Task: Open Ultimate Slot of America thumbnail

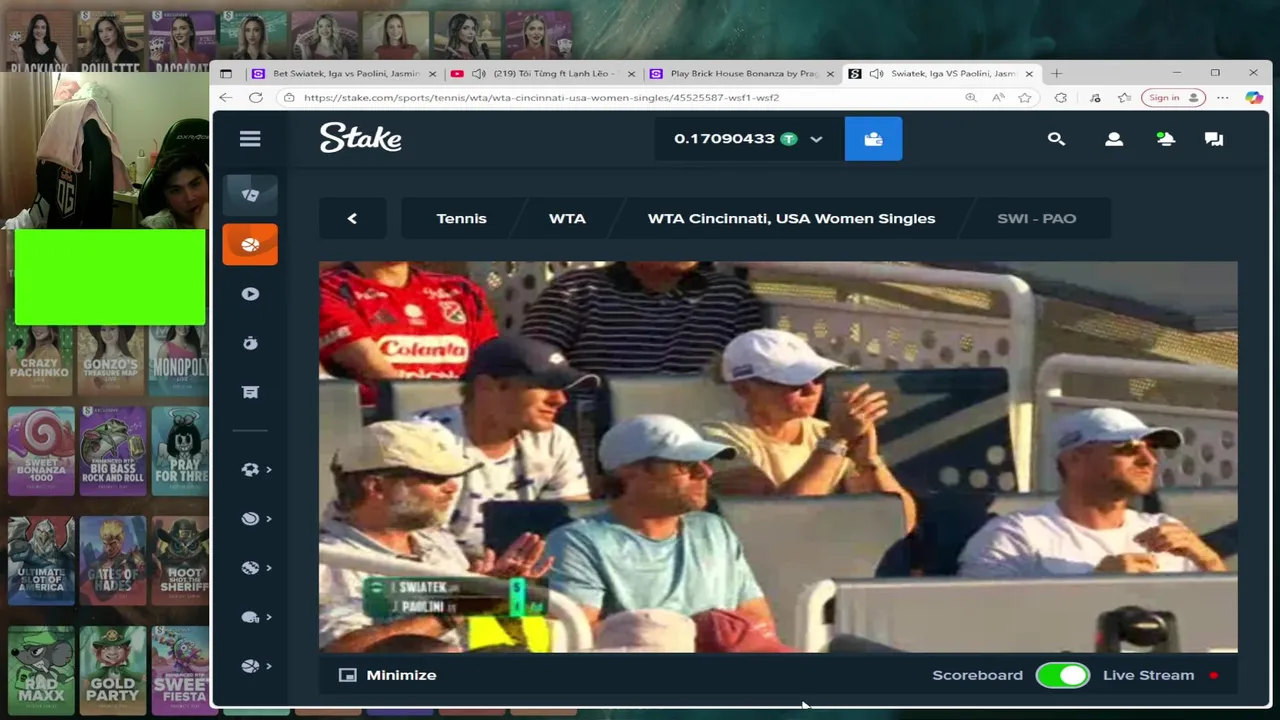Action: pos(41,558)
